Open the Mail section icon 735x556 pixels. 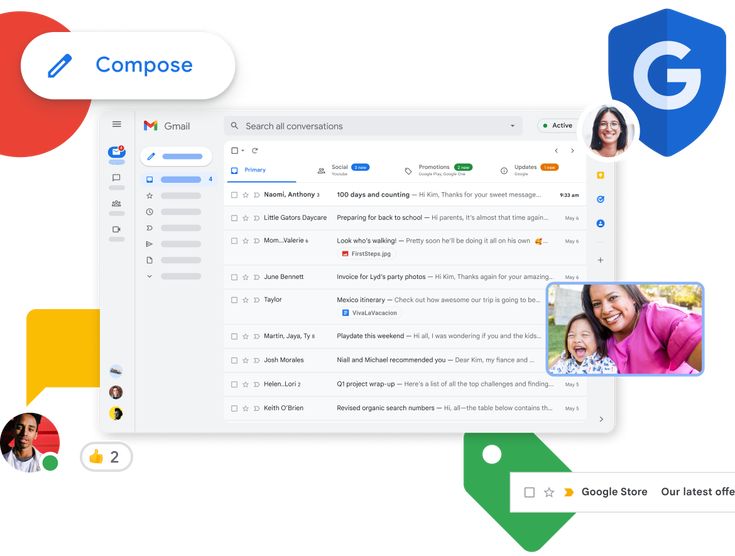point(116,152)
